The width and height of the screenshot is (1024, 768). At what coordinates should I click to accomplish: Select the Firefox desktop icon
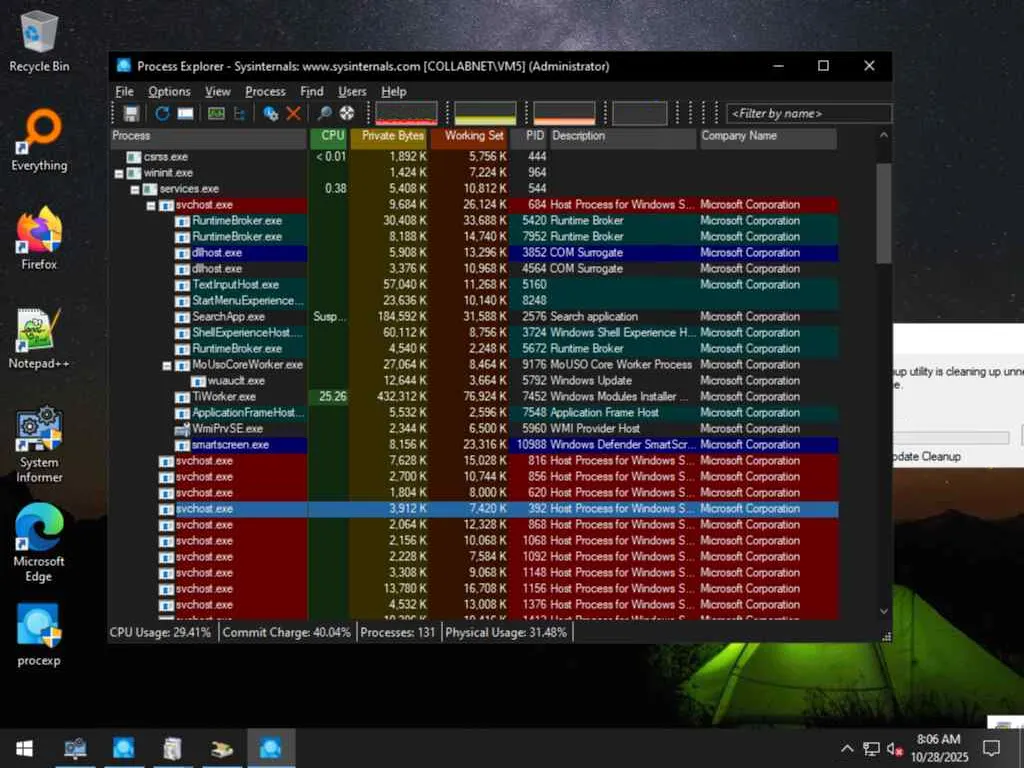click(39, 239)
